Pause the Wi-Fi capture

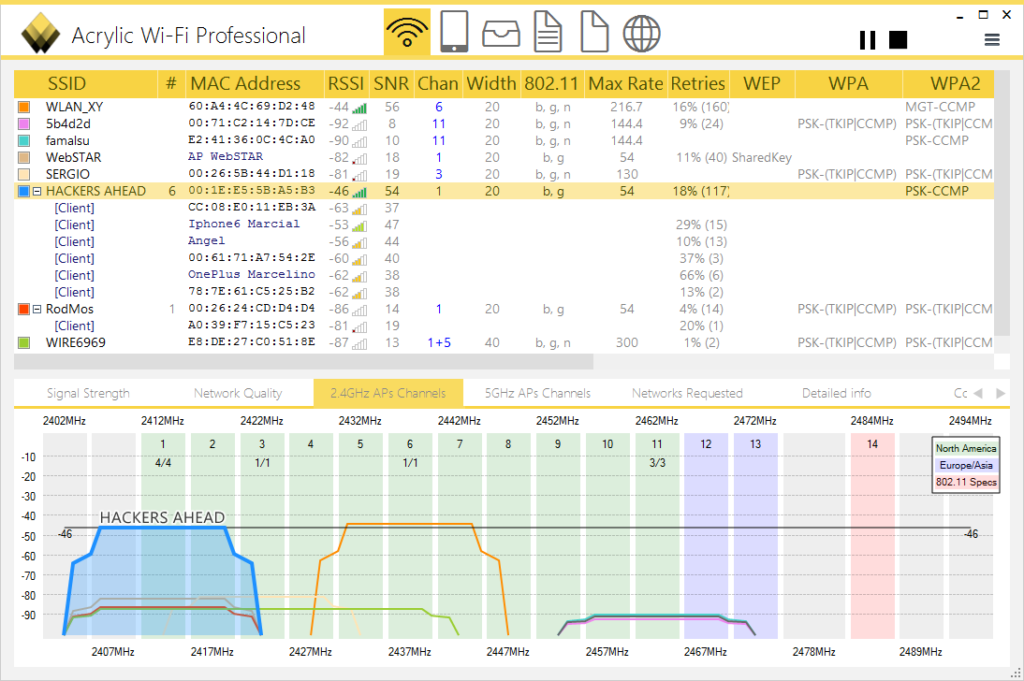(x=866, y=39)
